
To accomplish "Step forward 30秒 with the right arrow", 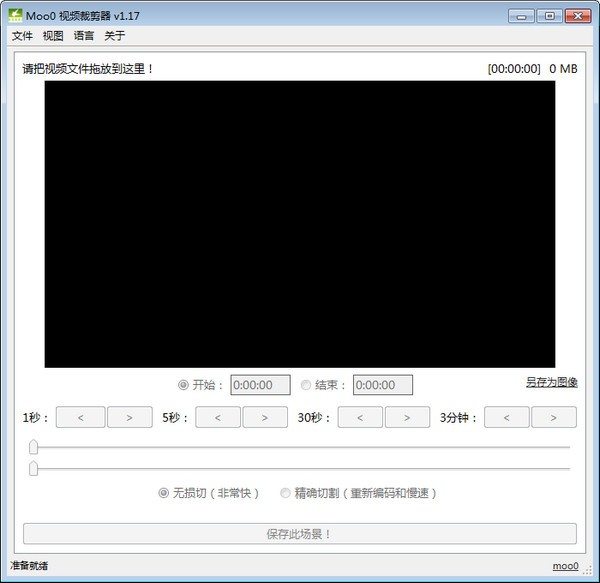I will [407, 417].
